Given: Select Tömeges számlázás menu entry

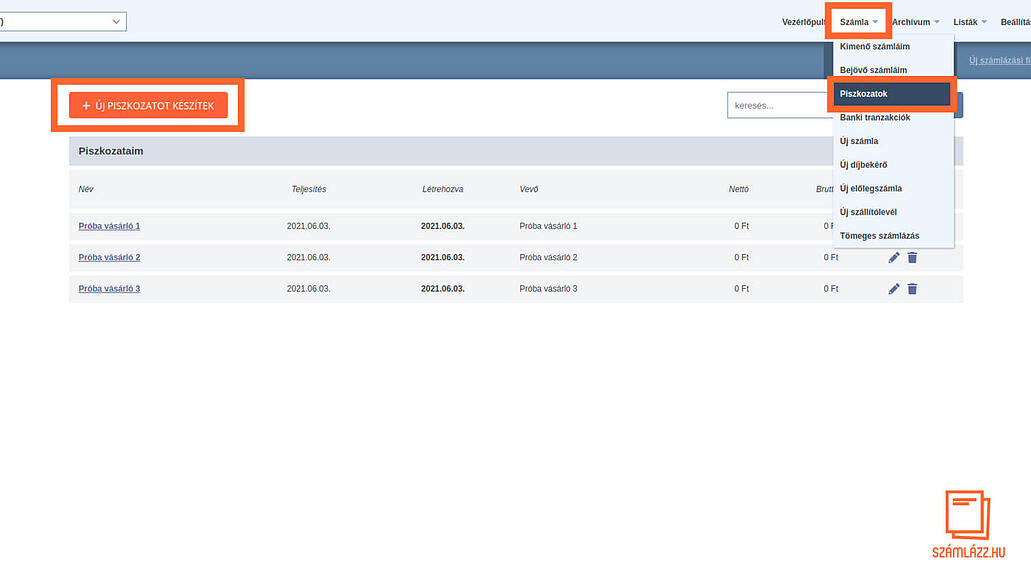Looking at the screenshot, I should 880,236.
